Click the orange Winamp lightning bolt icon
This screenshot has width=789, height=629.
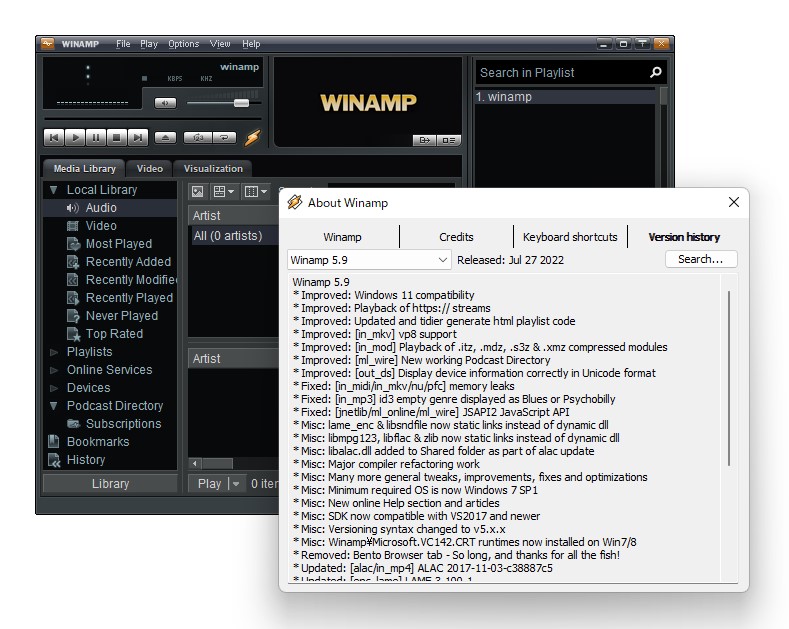tap(252, 137)
